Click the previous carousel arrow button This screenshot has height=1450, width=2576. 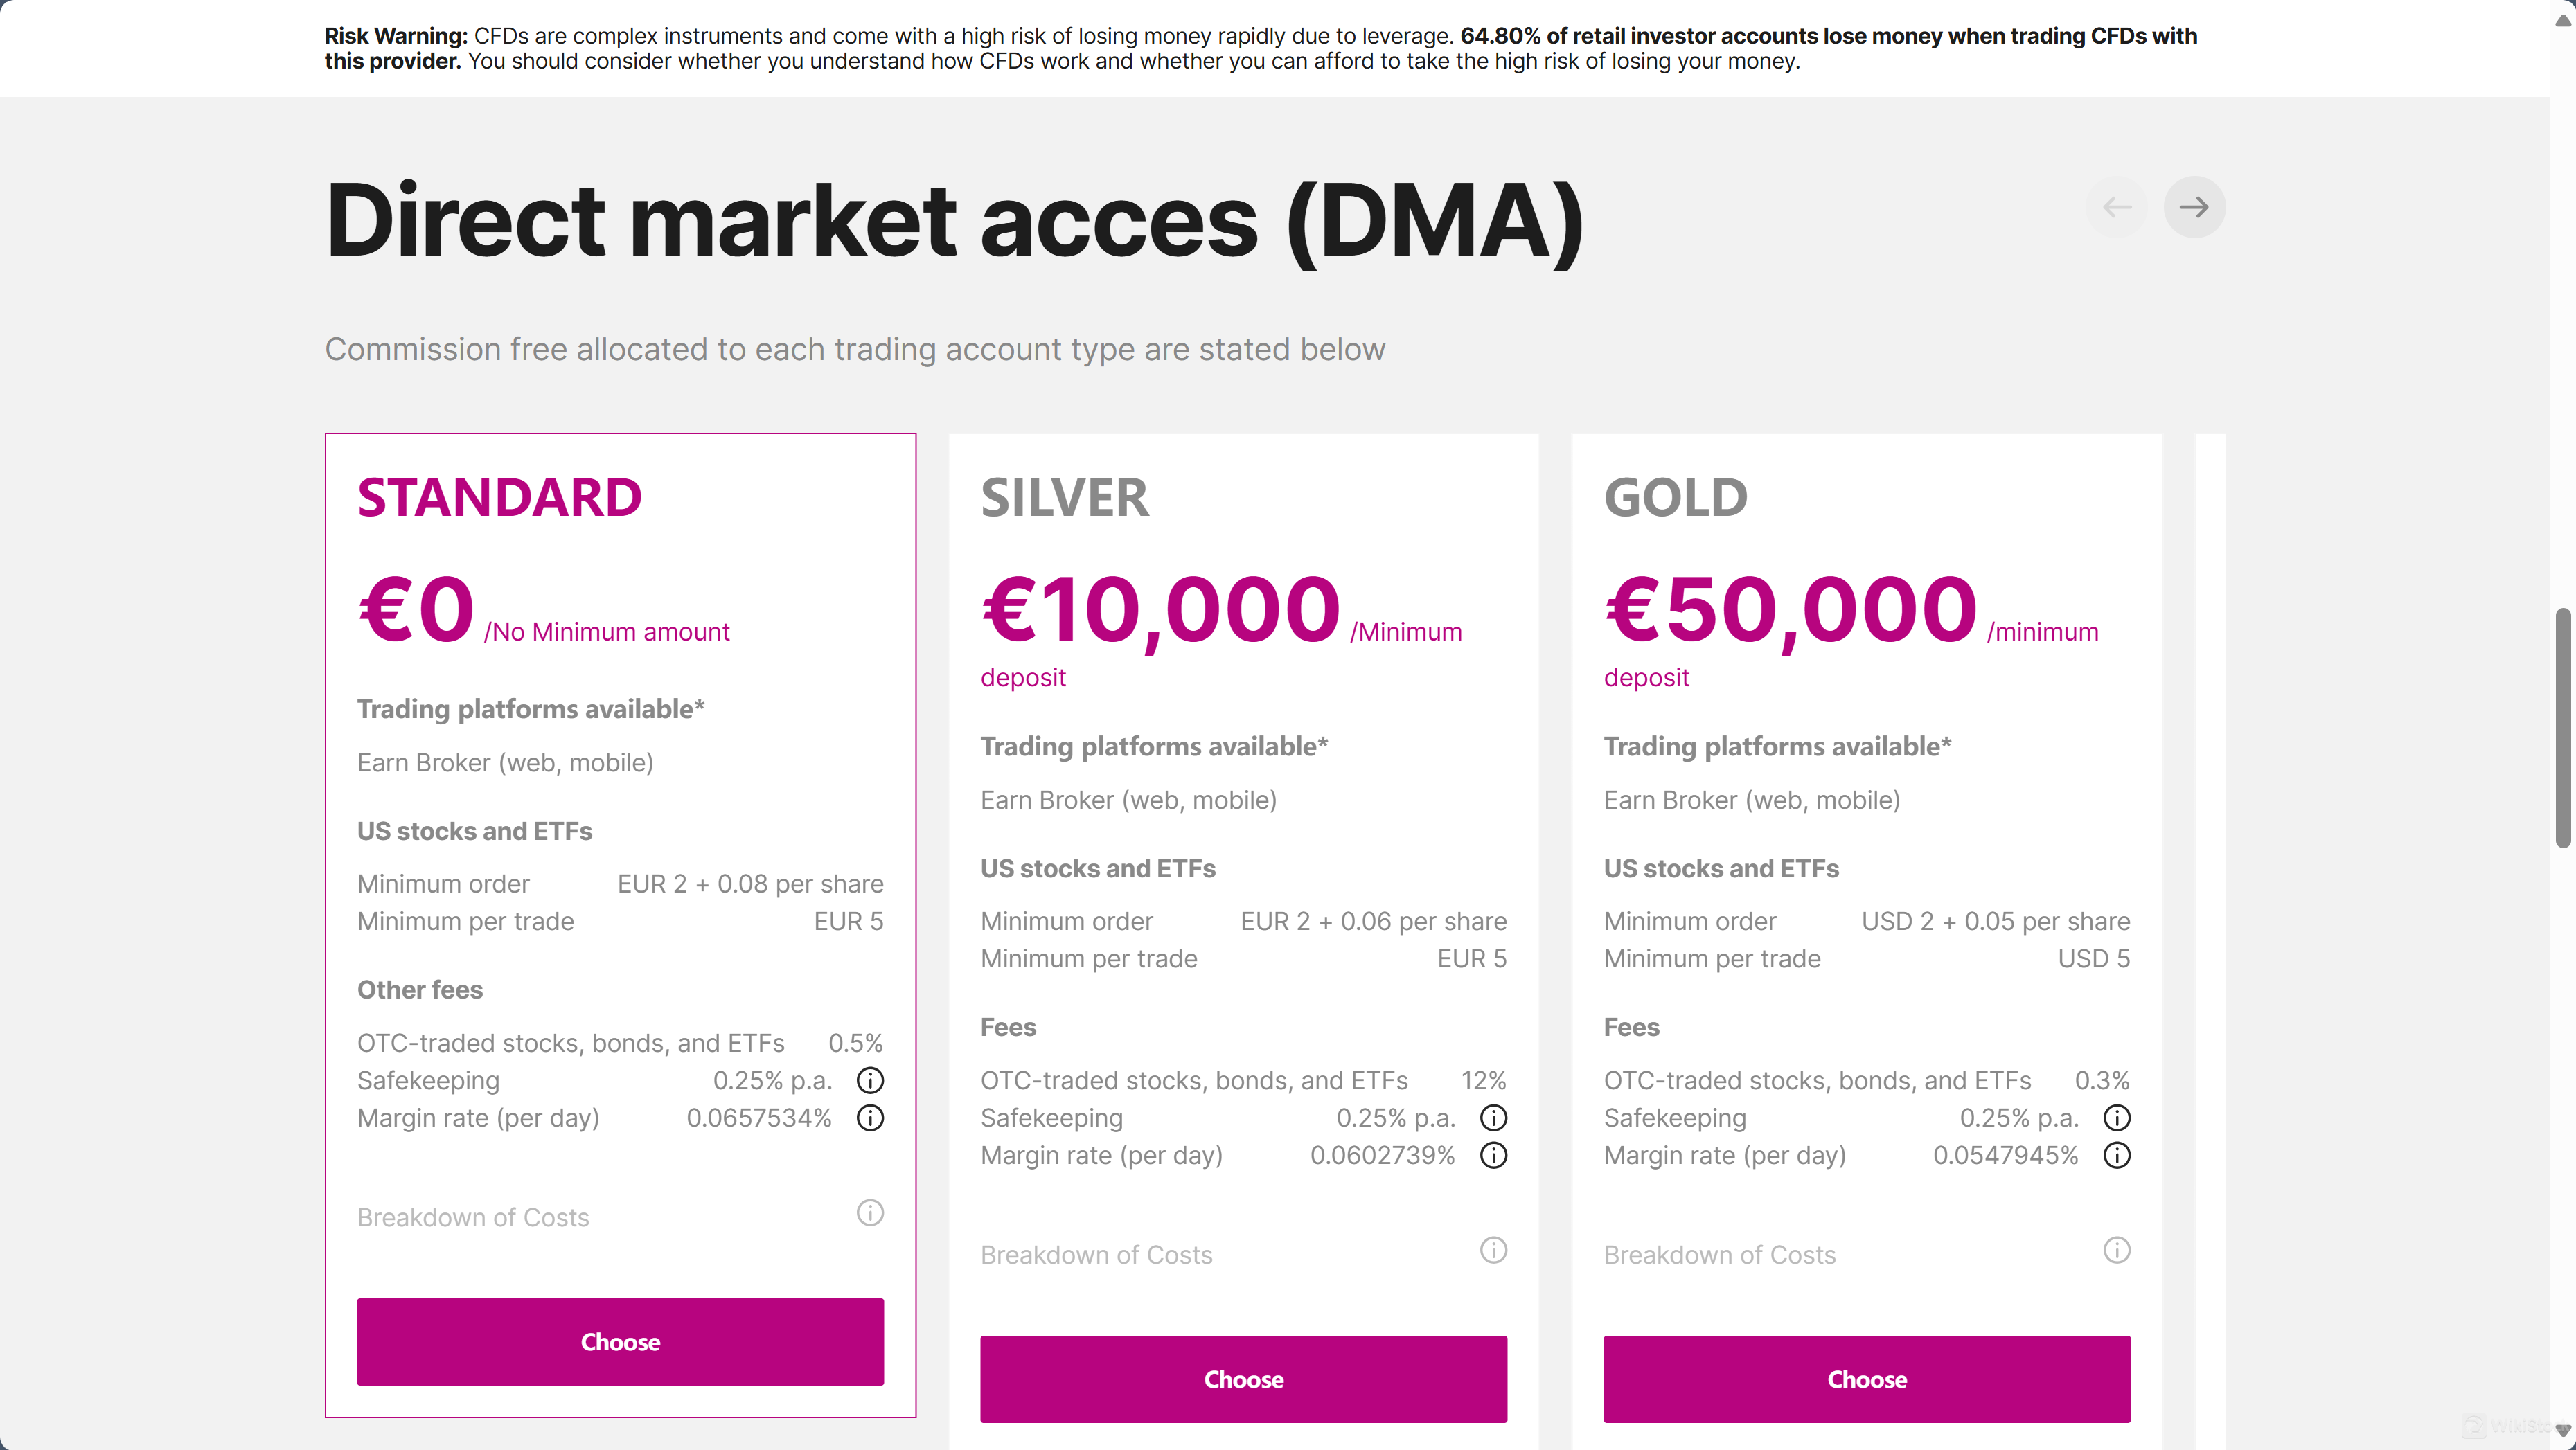point(2117,207)
